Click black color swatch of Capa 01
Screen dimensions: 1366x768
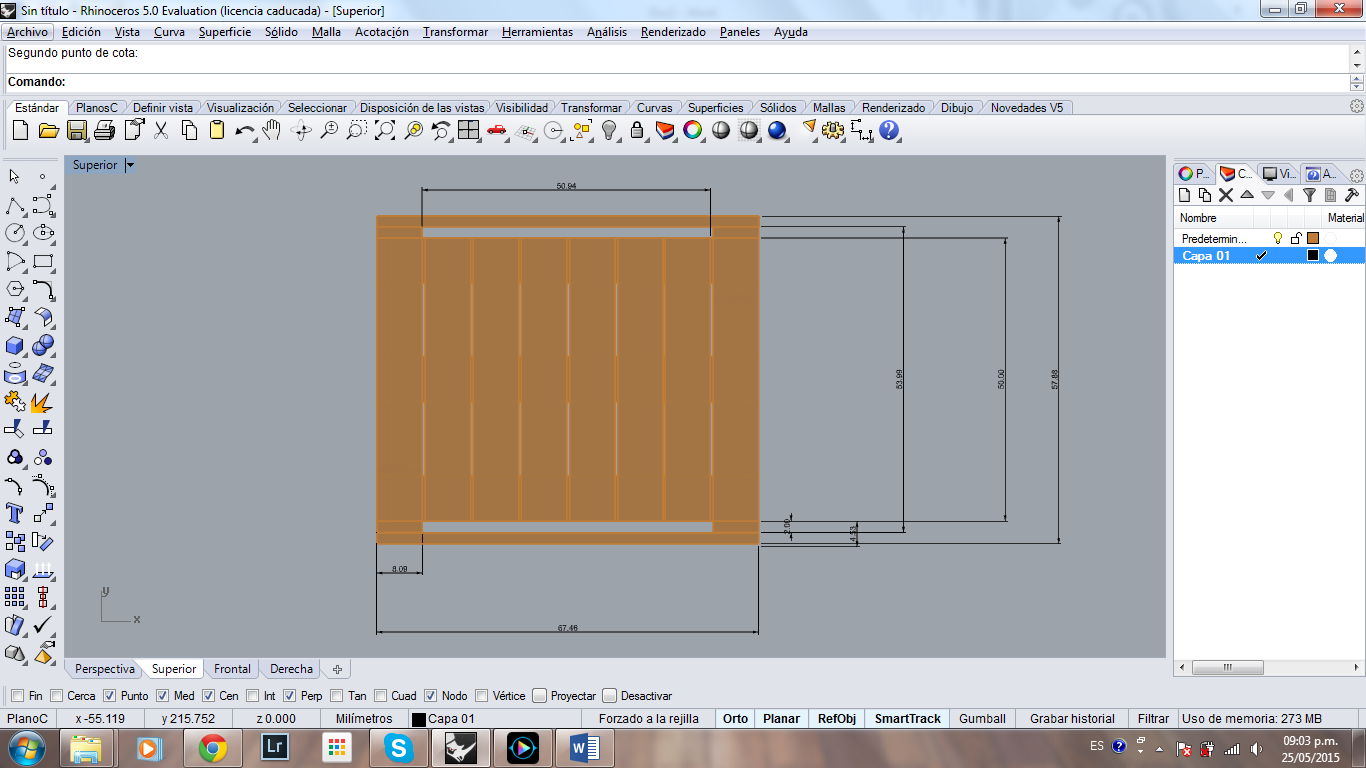[1313, 256]
